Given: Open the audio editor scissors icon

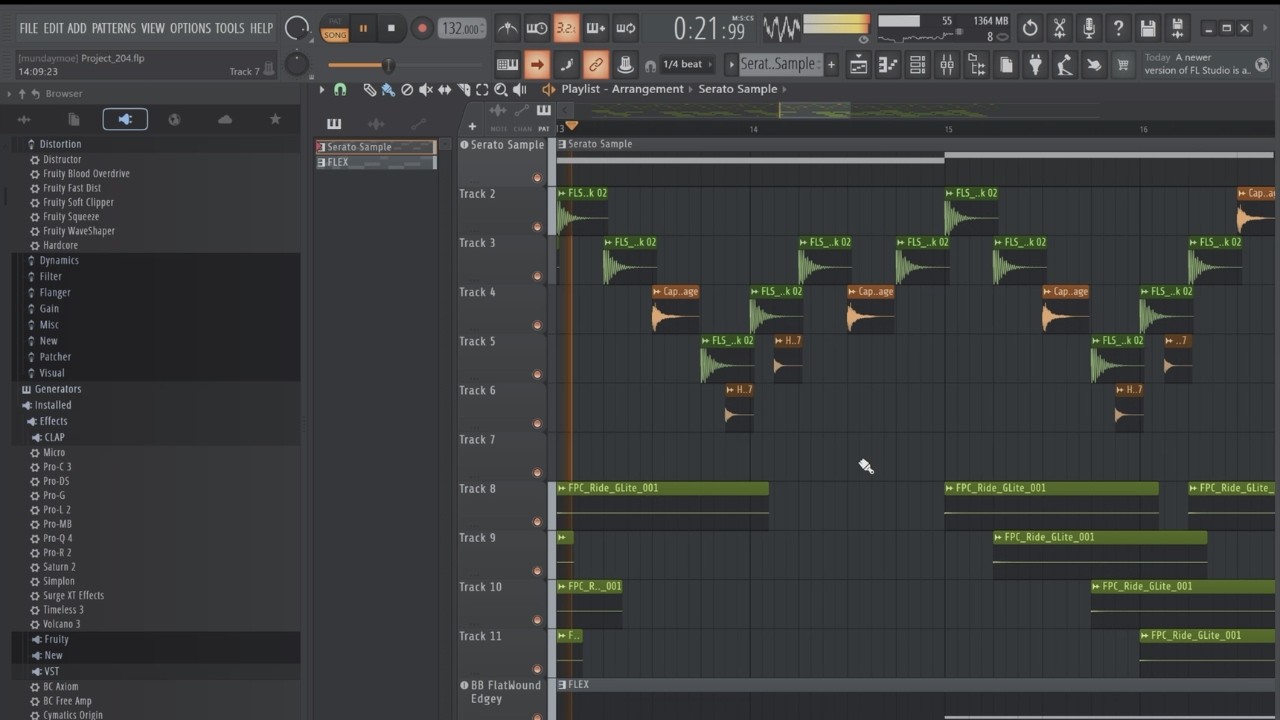Looking at the screenshot, I should 1060,28.
